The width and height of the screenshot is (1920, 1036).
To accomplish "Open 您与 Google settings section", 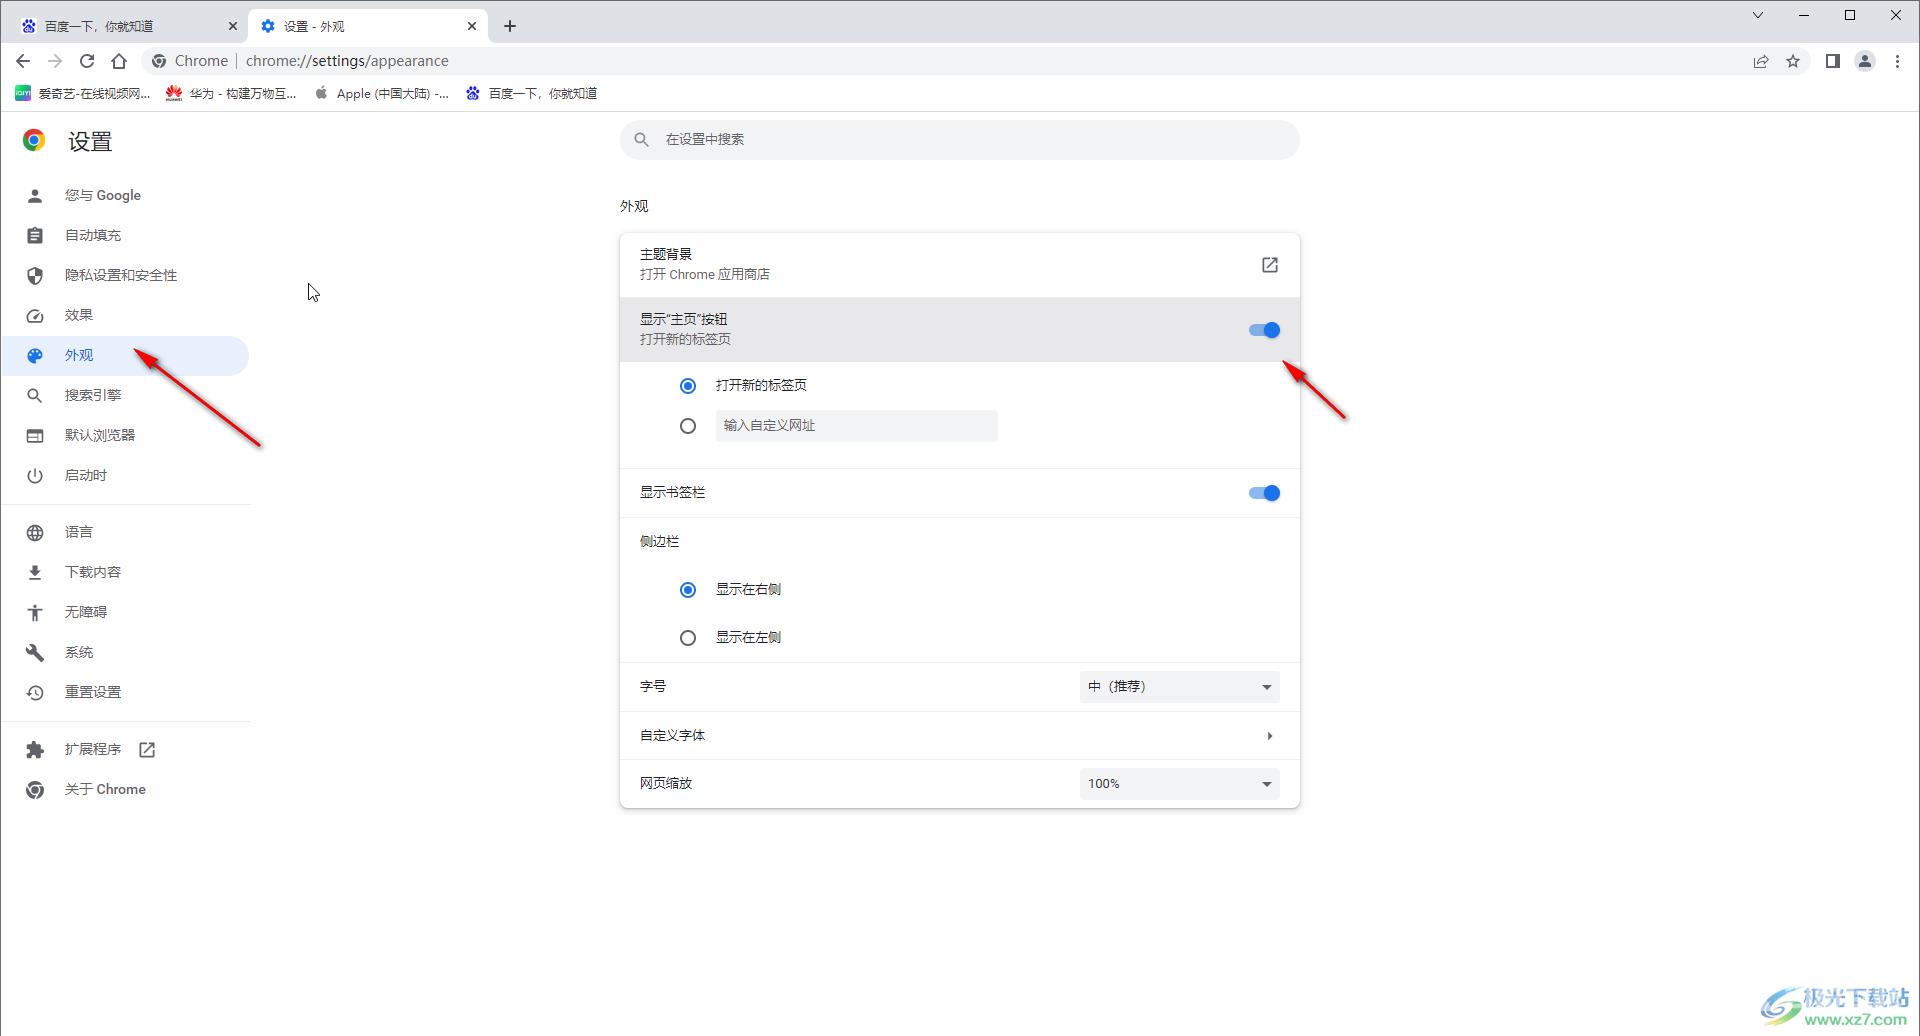I will [x=125, y=195].
